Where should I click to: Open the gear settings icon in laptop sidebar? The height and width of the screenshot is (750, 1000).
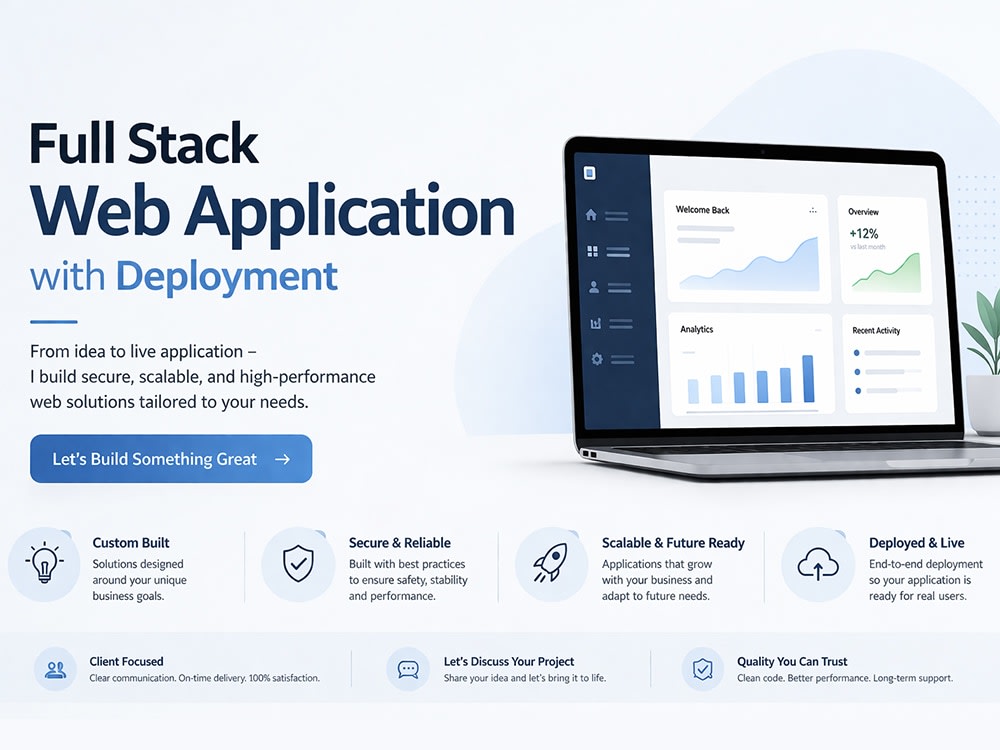[597, 359]
